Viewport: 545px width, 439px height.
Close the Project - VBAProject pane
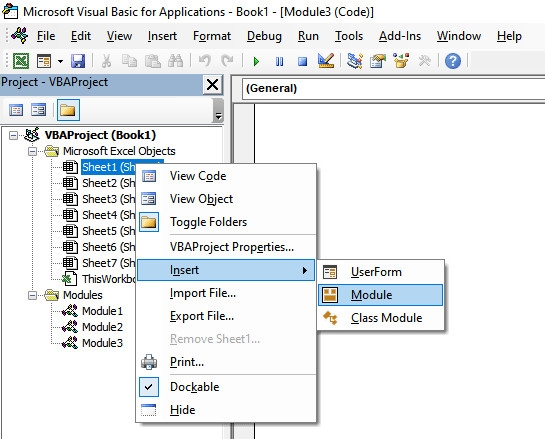(212, 85)
